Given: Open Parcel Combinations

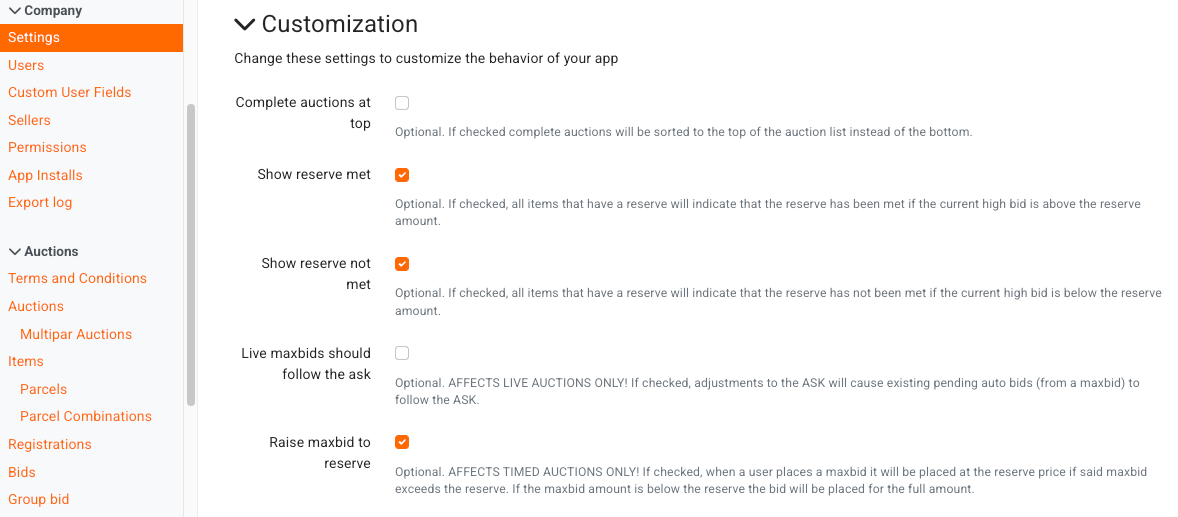Looking at the screenshot, I should click(x=86, y=416).
